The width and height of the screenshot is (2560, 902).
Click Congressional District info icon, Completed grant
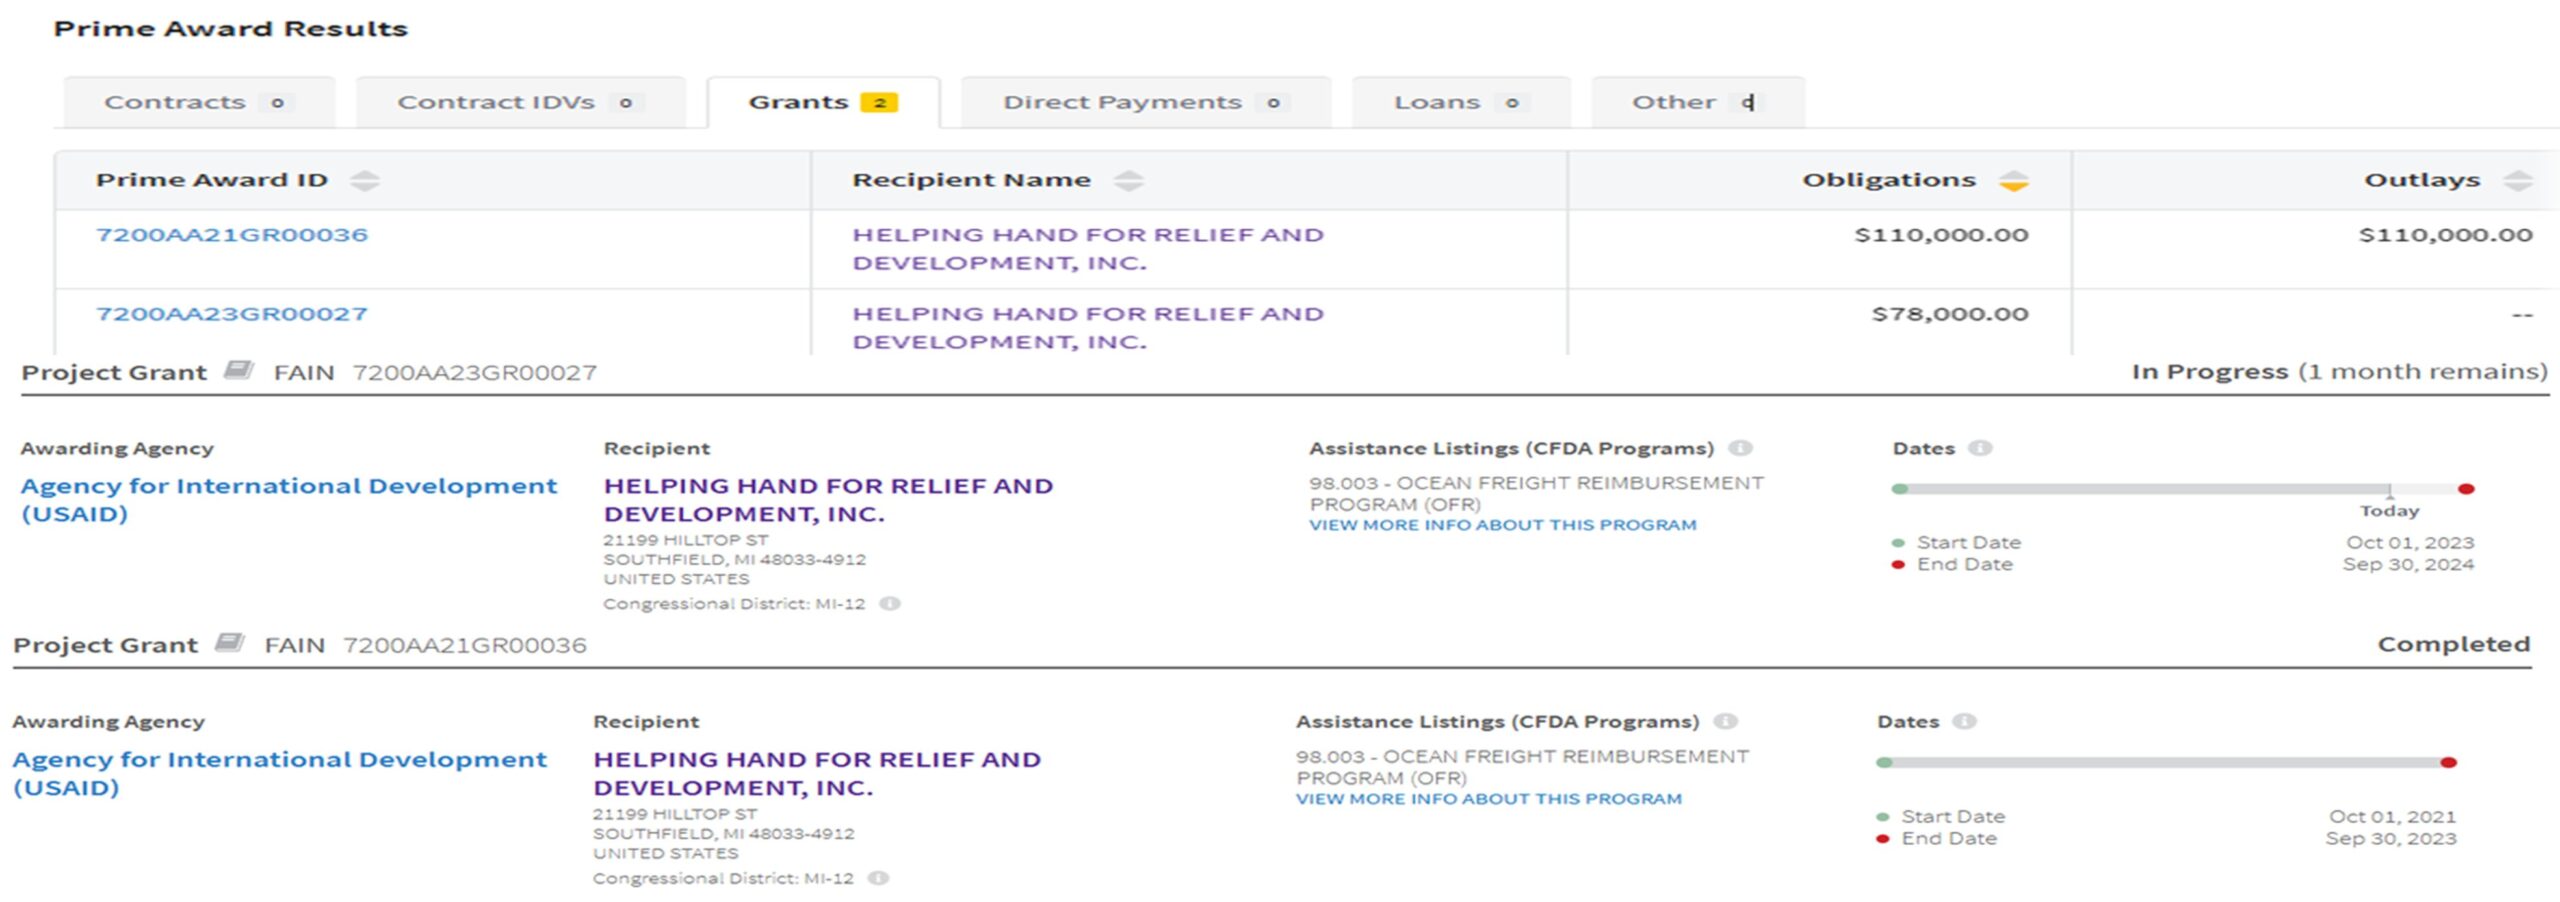pyautogui.click(x=878, y=878)
